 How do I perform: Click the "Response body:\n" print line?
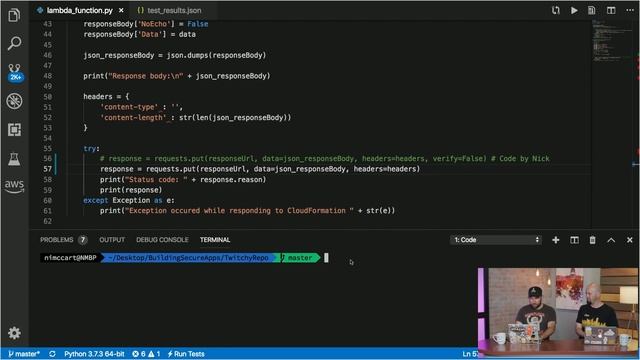tap(177, 76)
